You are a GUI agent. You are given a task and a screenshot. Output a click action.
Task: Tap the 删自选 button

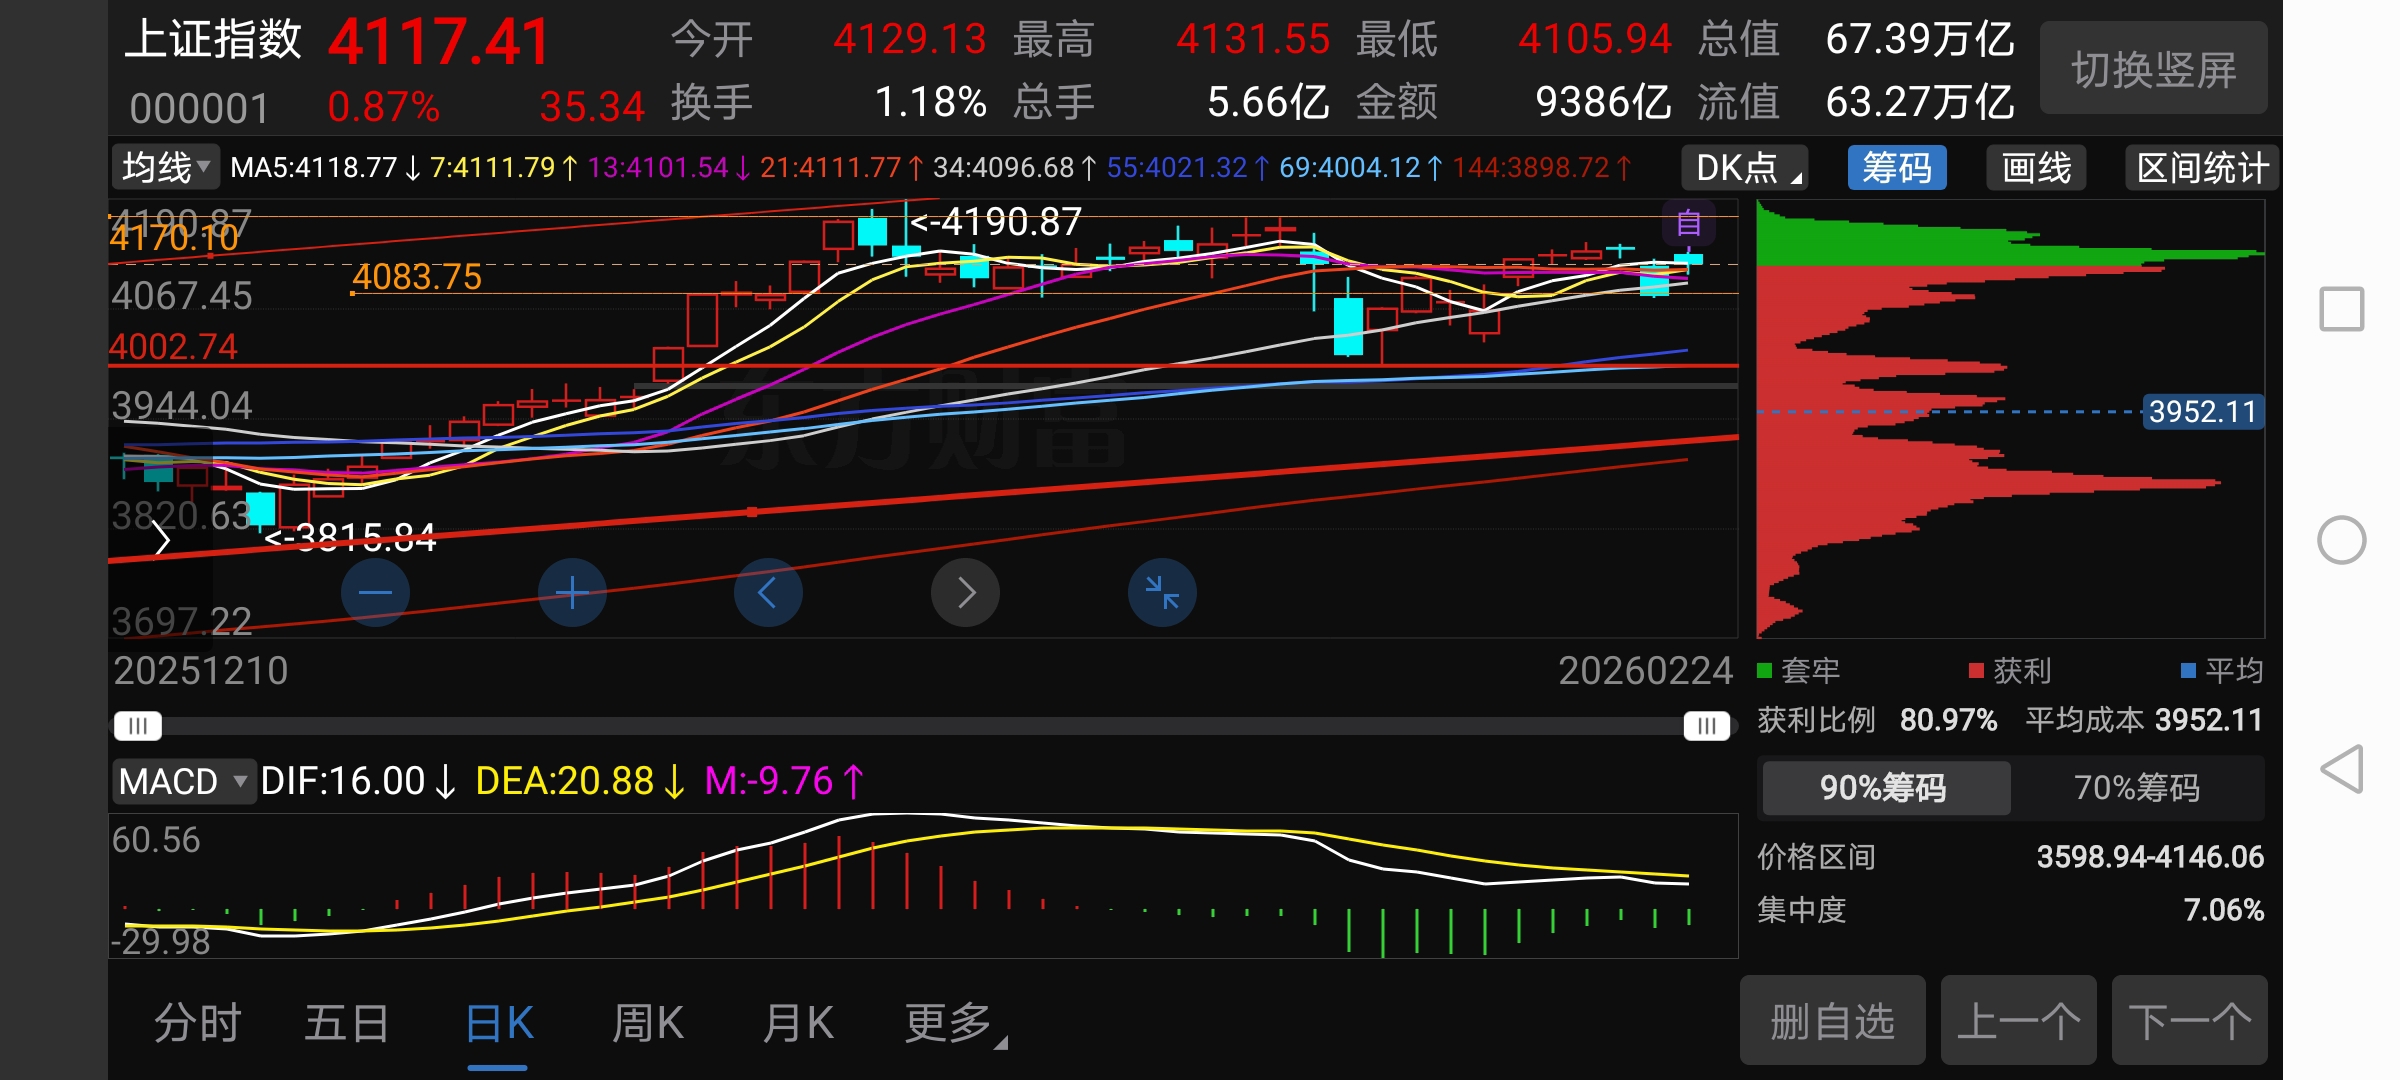pos(1832,1022)
